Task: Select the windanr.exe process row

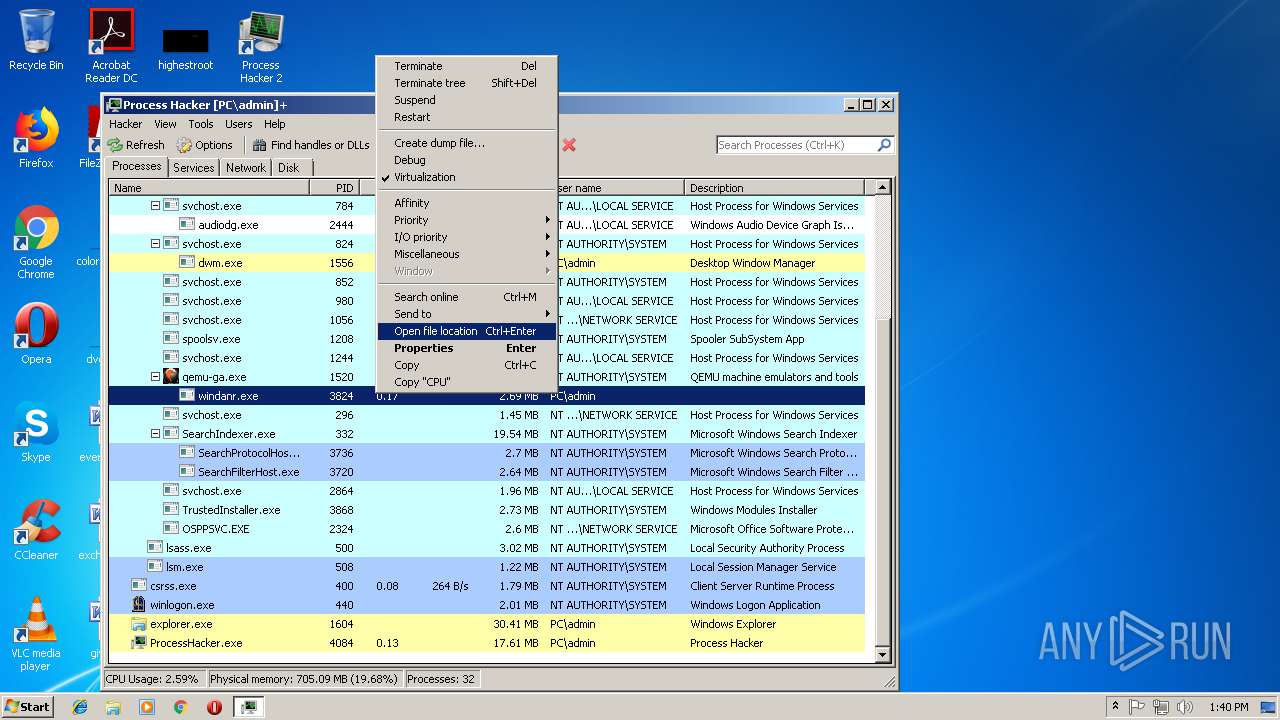Action: [487, 396]
